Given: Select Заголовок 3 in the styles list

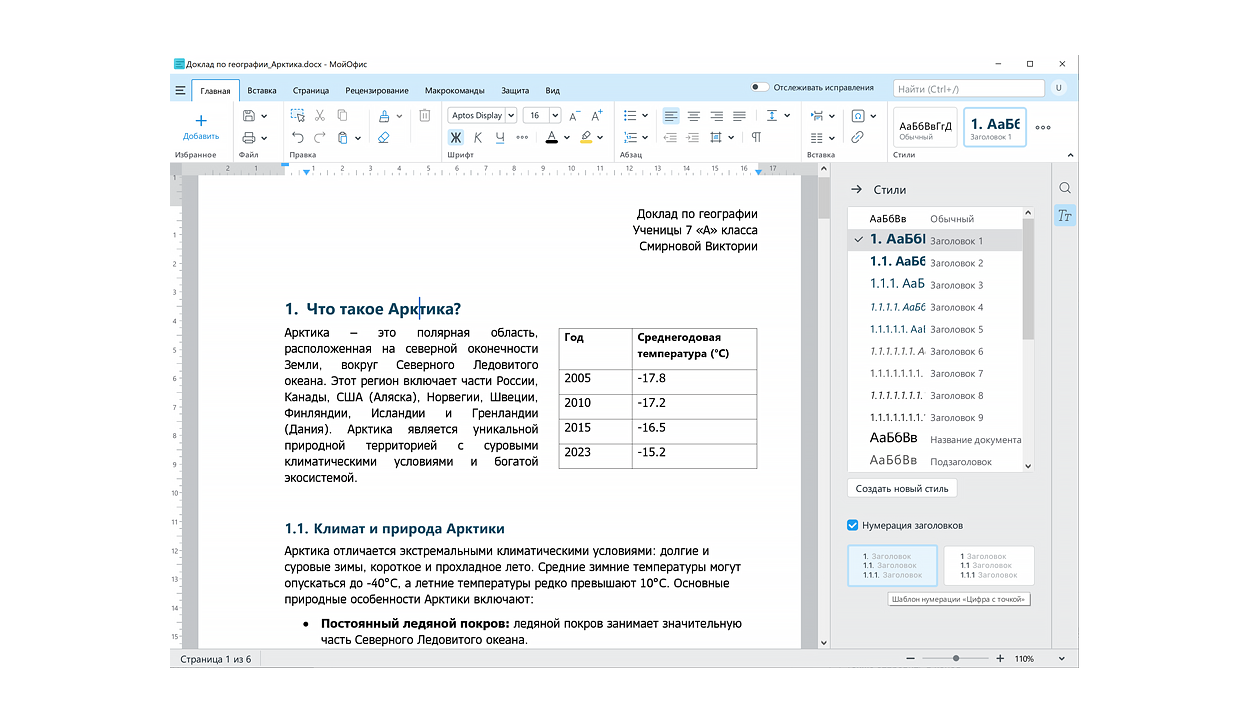Looking at the screenshot, I should coord(935,285).
